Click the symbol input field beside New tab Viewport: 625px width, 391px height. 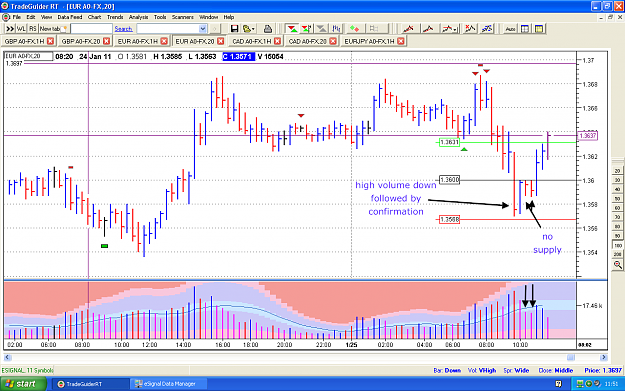(91, 29)
